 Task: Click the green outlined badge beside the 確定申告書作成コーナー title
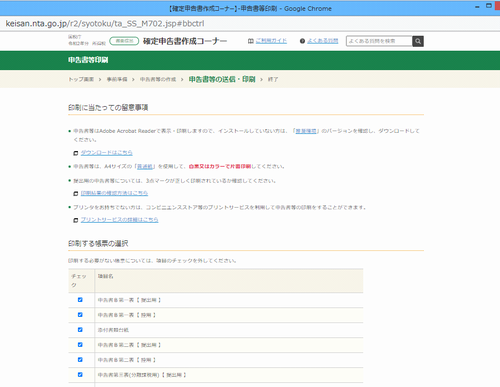click(124, 41)
